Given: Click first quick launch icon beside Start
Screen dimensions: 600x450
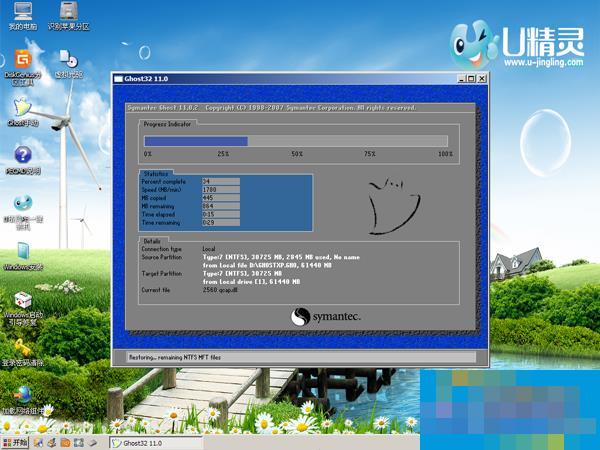Looking at the screenshot, I should [38, 443].
